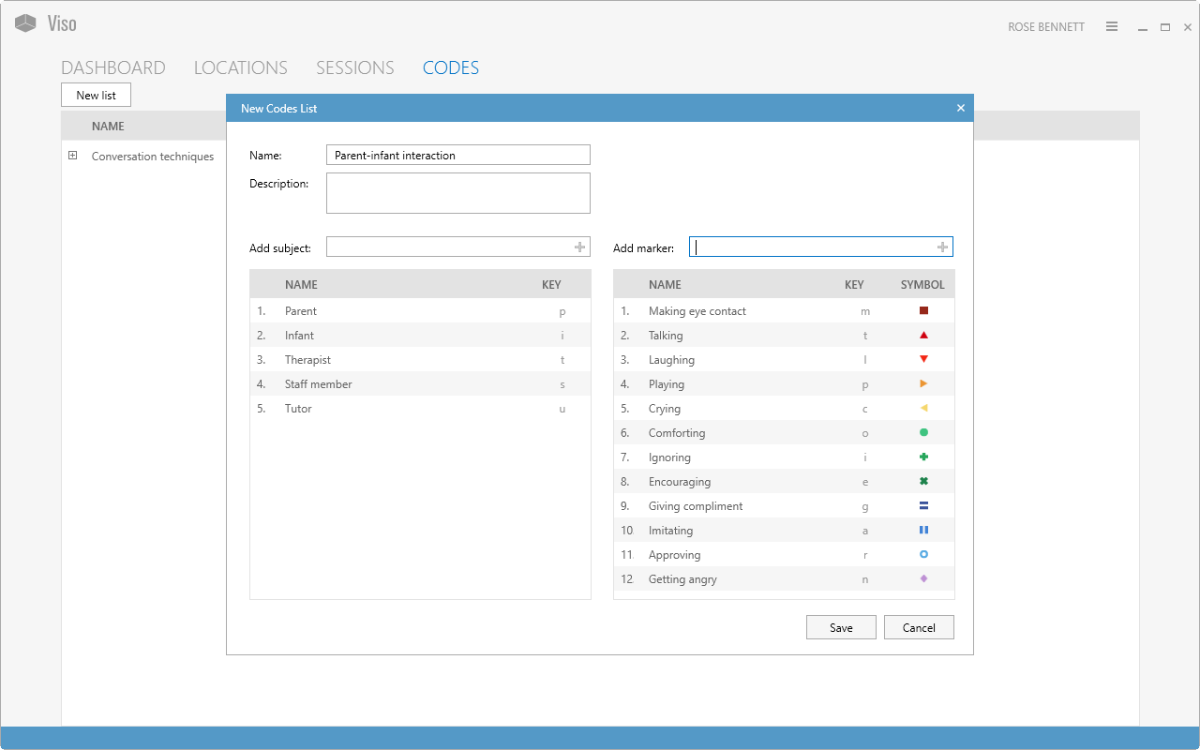Open the hamburger menu beside Rose Bennett
This screenshot has height=750, width=1200.
pyautogui.click(x=1112, y=27)
